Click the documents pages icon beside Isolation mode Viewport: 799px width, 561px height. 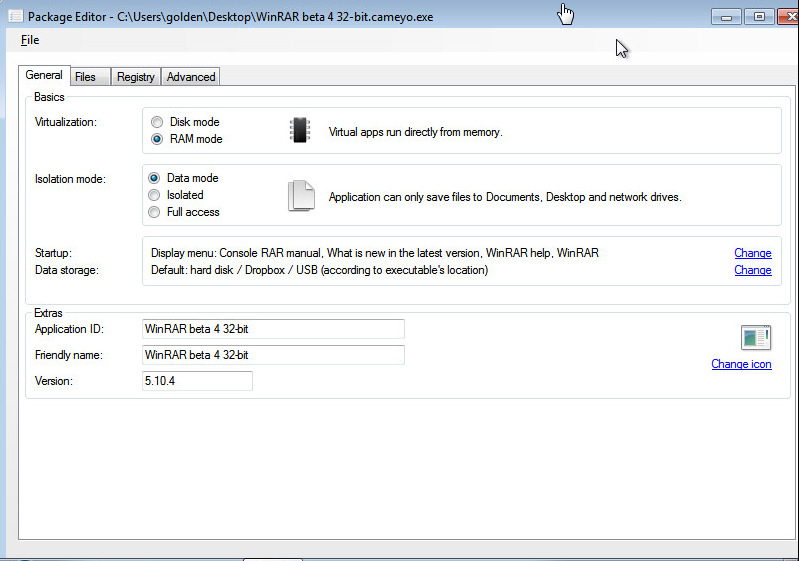pos(301,196)
